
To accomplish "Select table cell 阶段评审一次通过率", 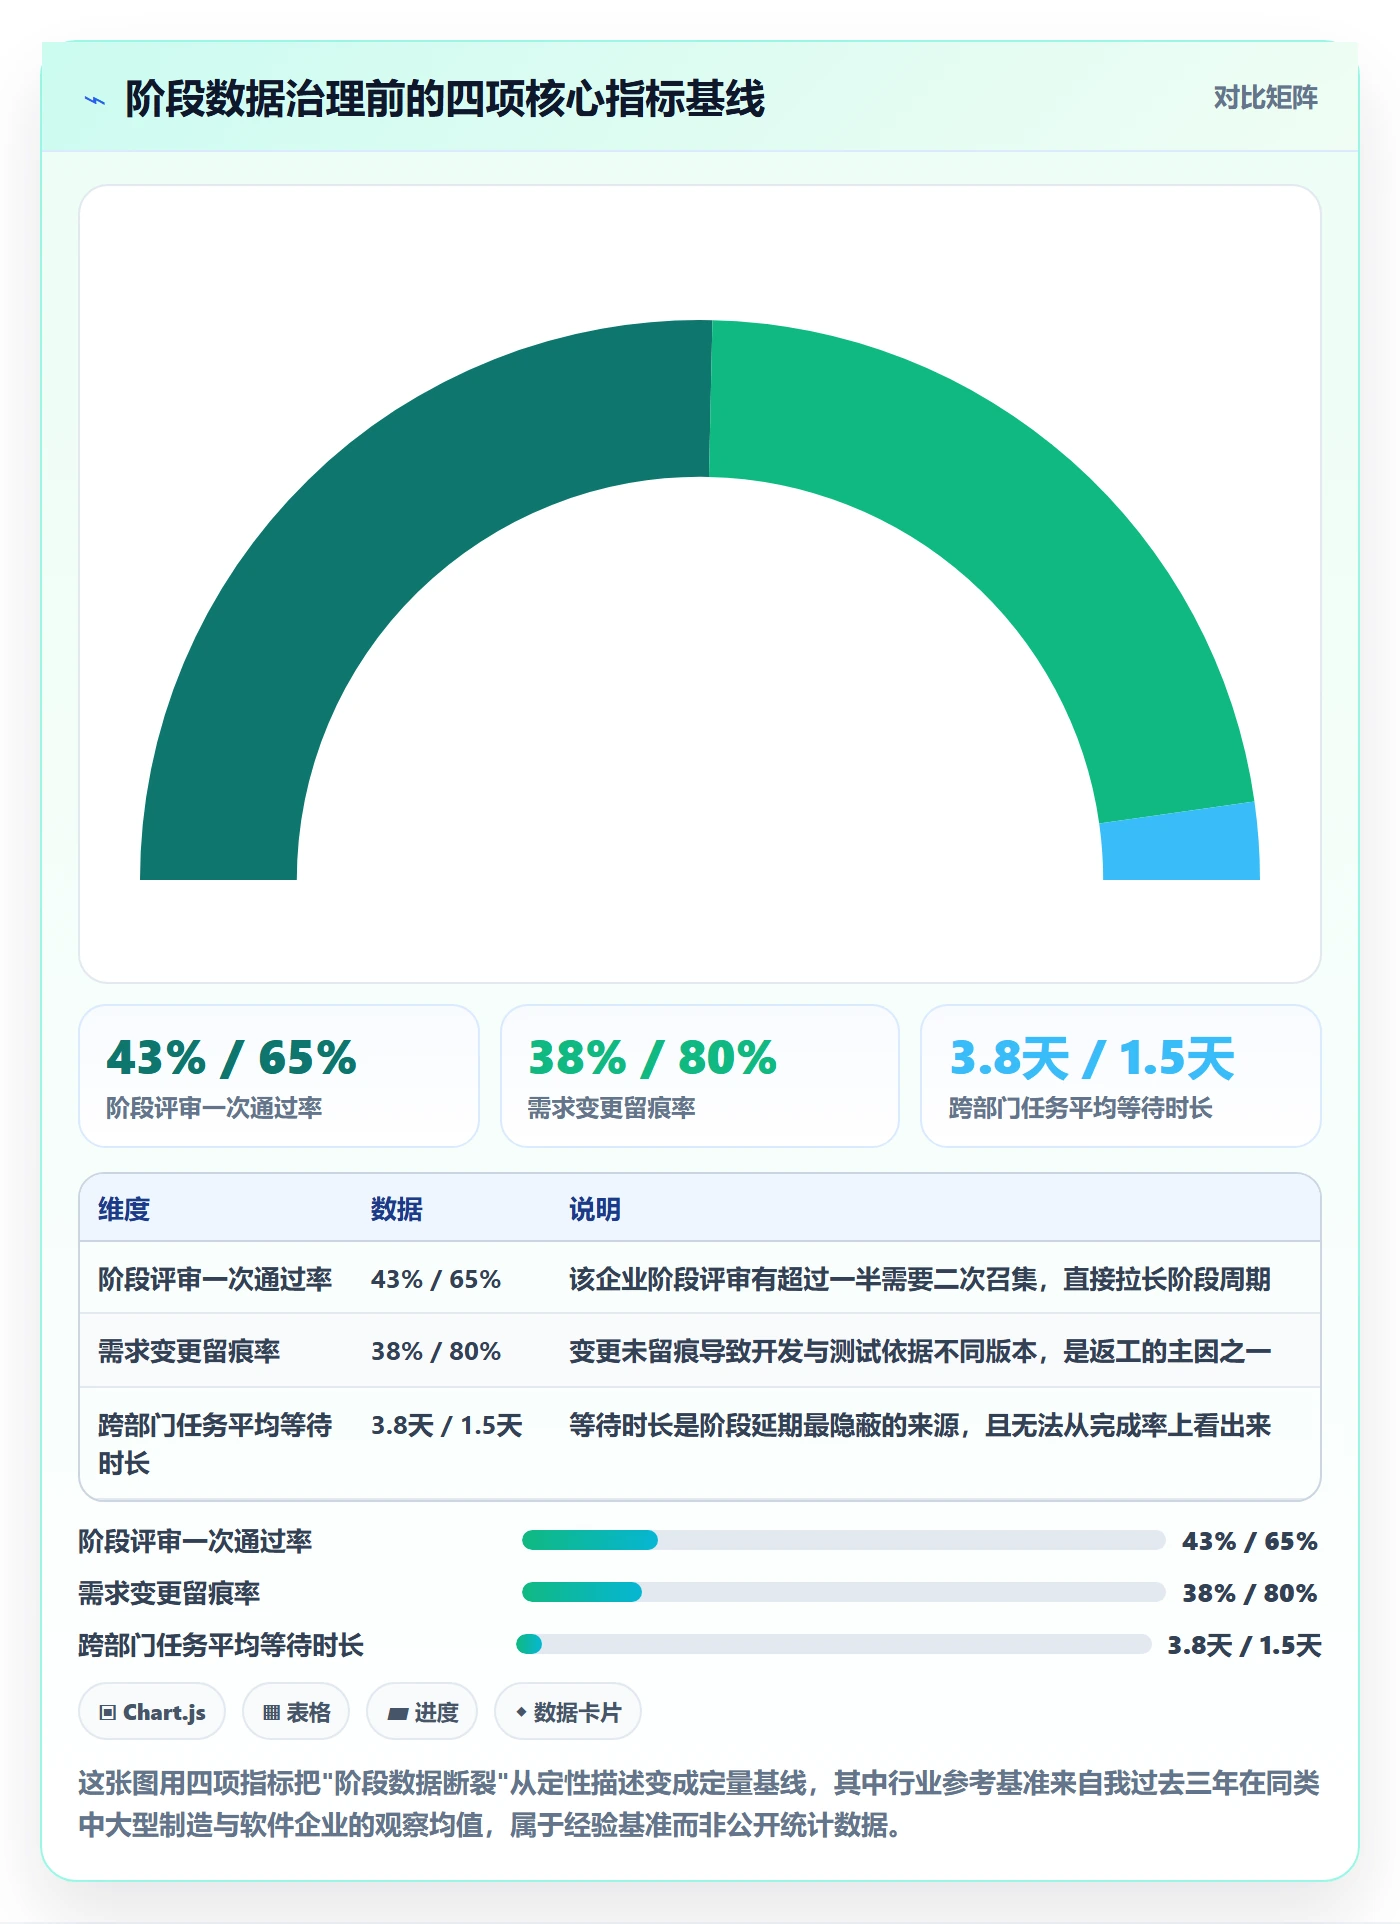I will pos(215,1279).
